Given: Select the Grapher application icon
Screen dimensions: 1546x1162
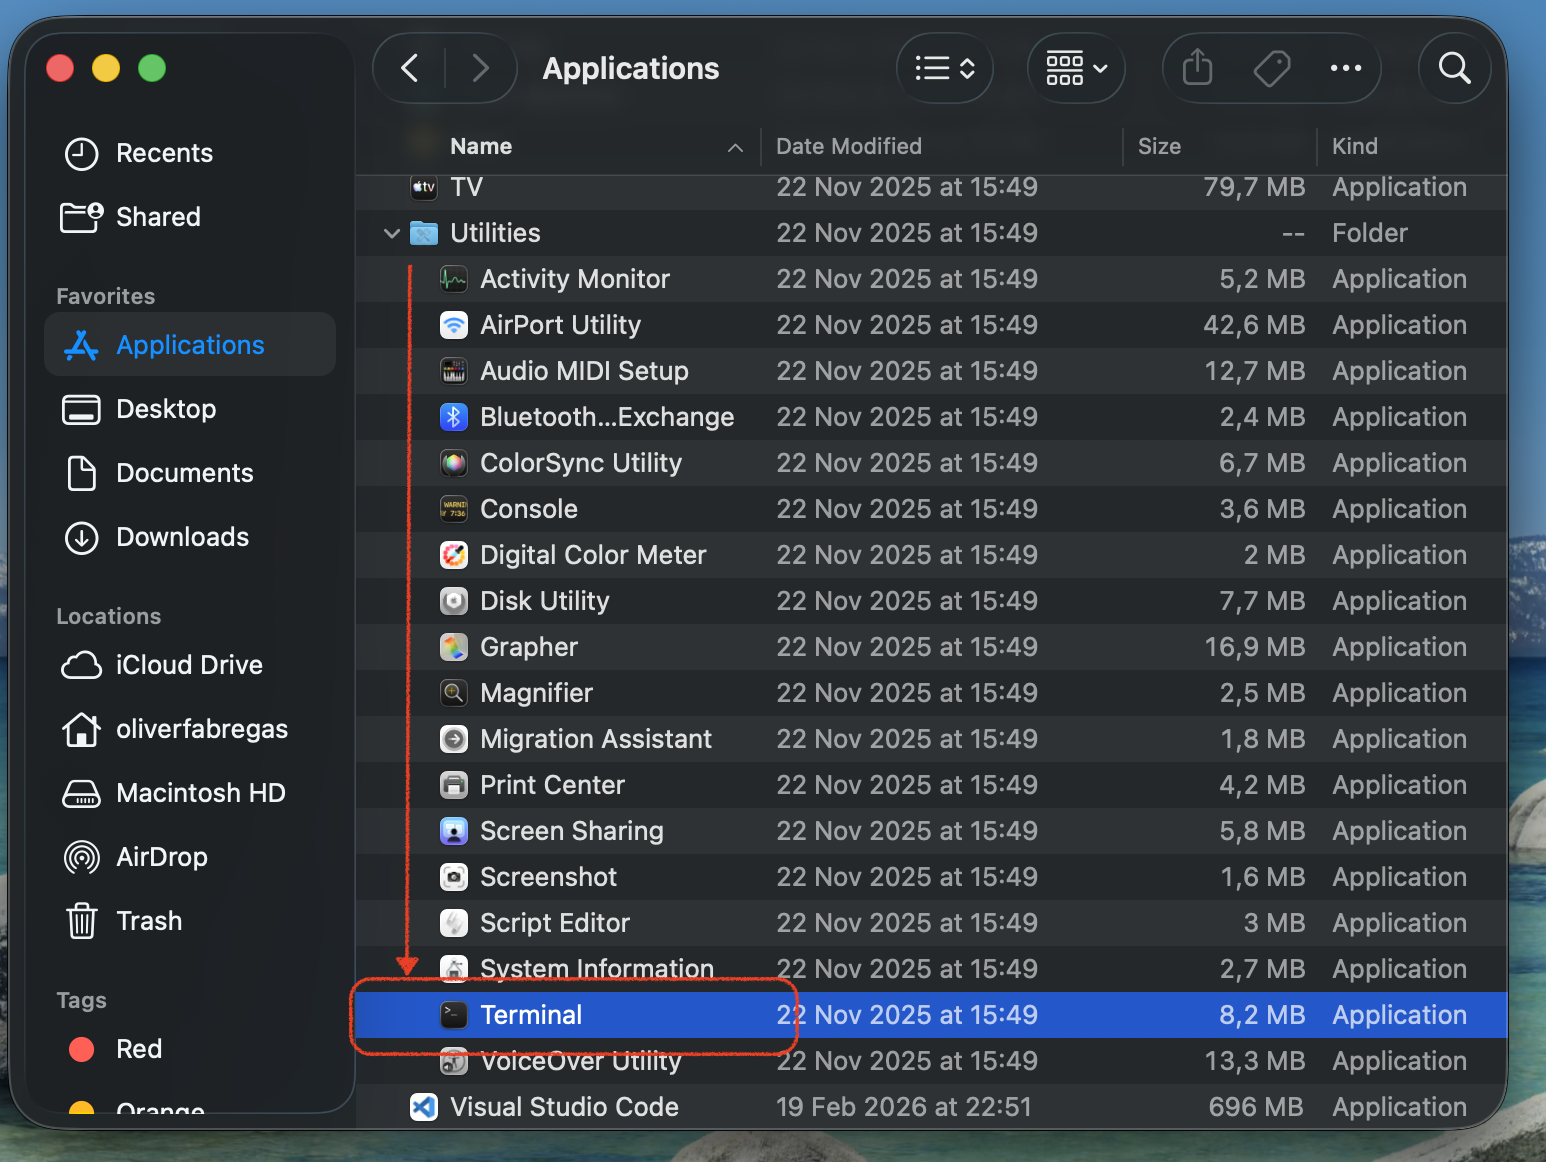Looking at the screenshot, I should 454,646.
